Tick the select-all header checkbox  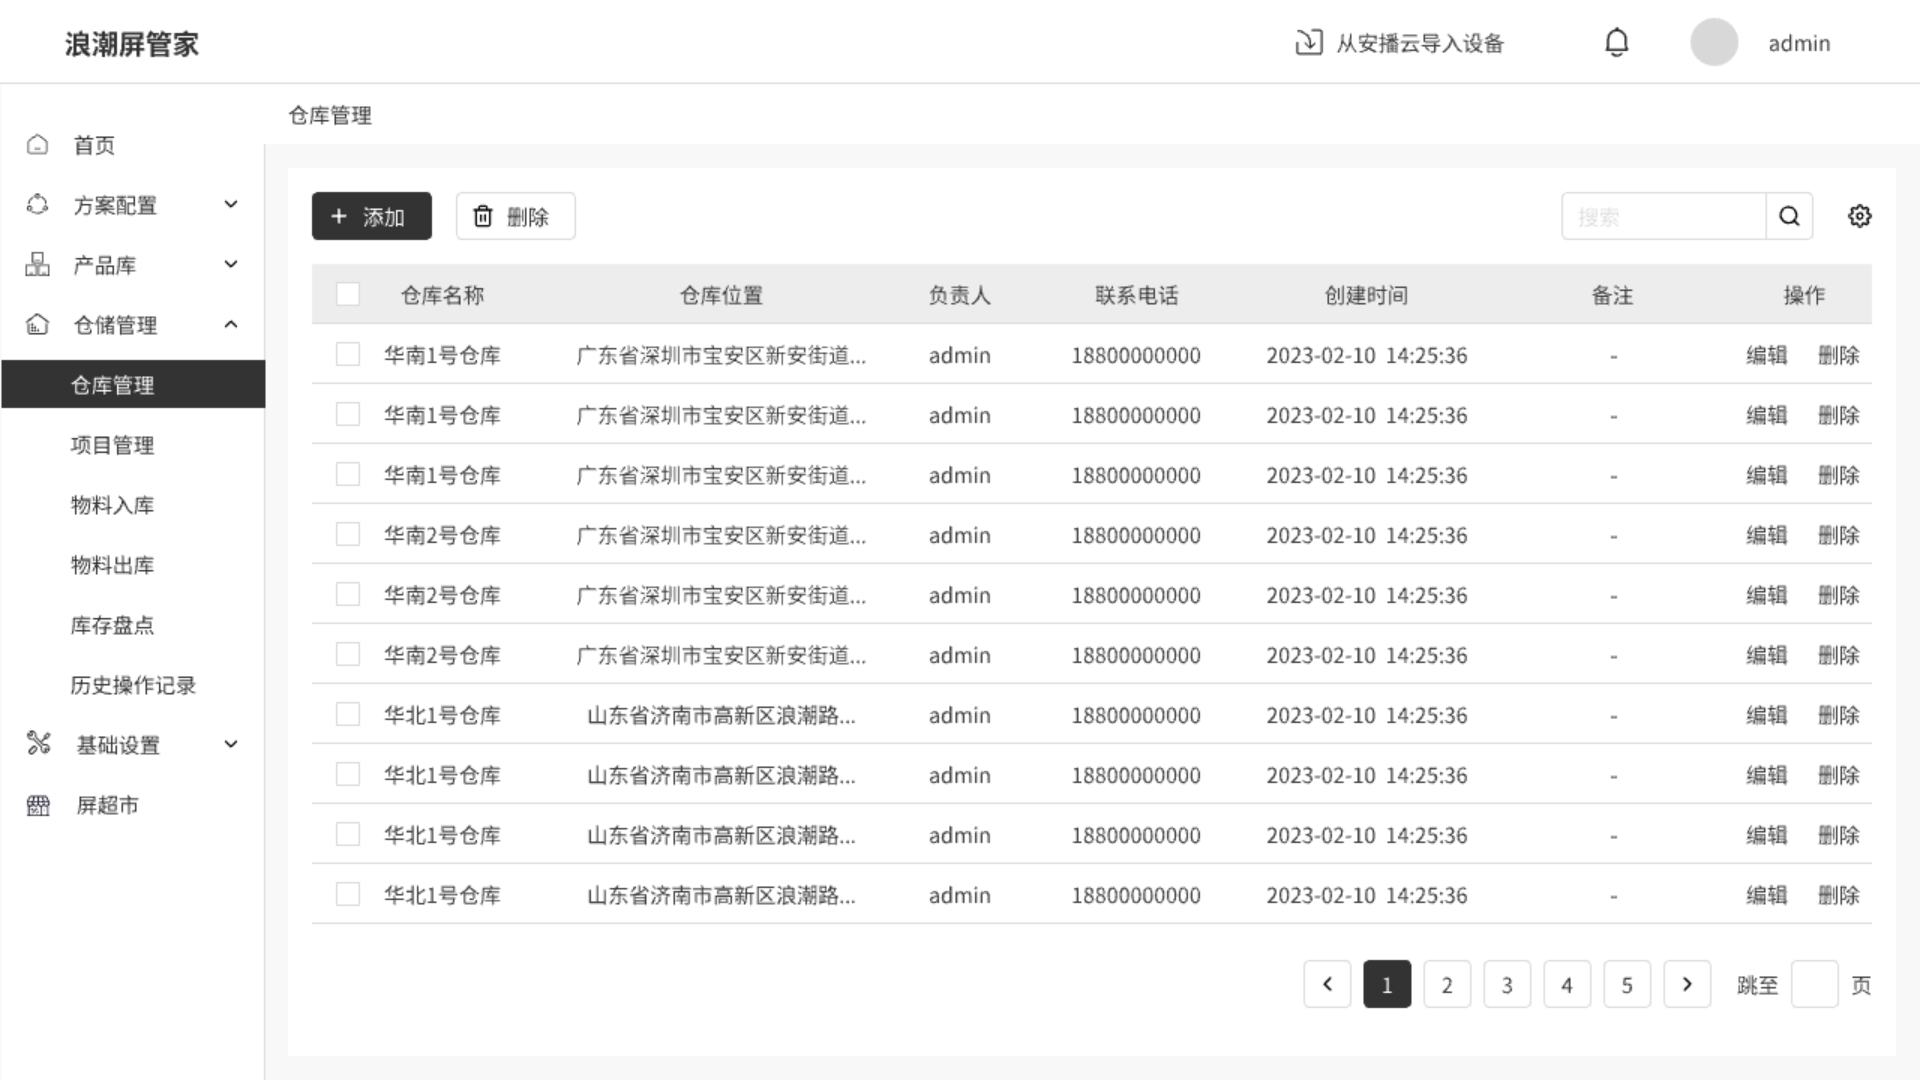[x=348, y=294]
